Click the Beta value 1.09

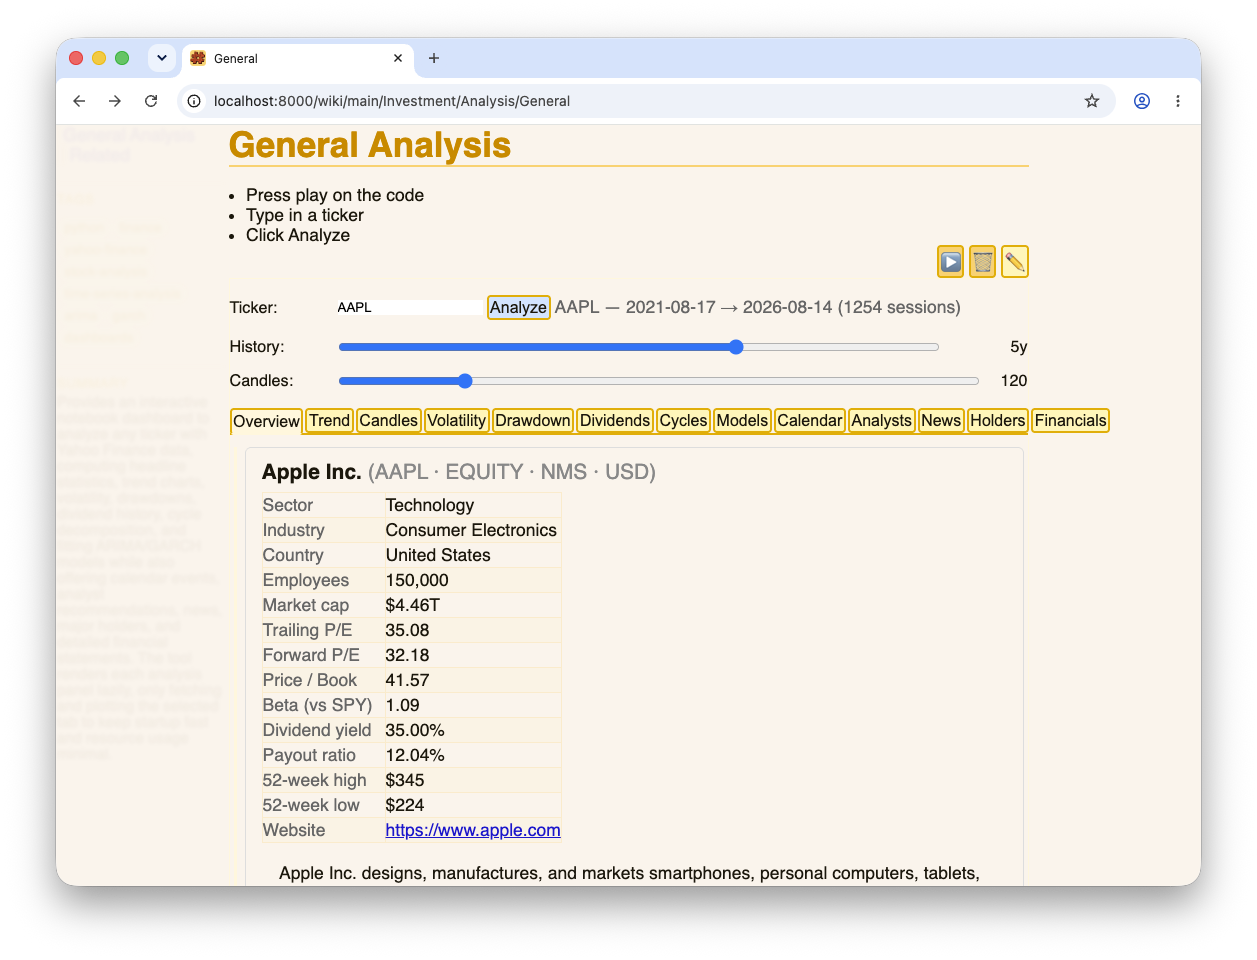pos(402,705)
